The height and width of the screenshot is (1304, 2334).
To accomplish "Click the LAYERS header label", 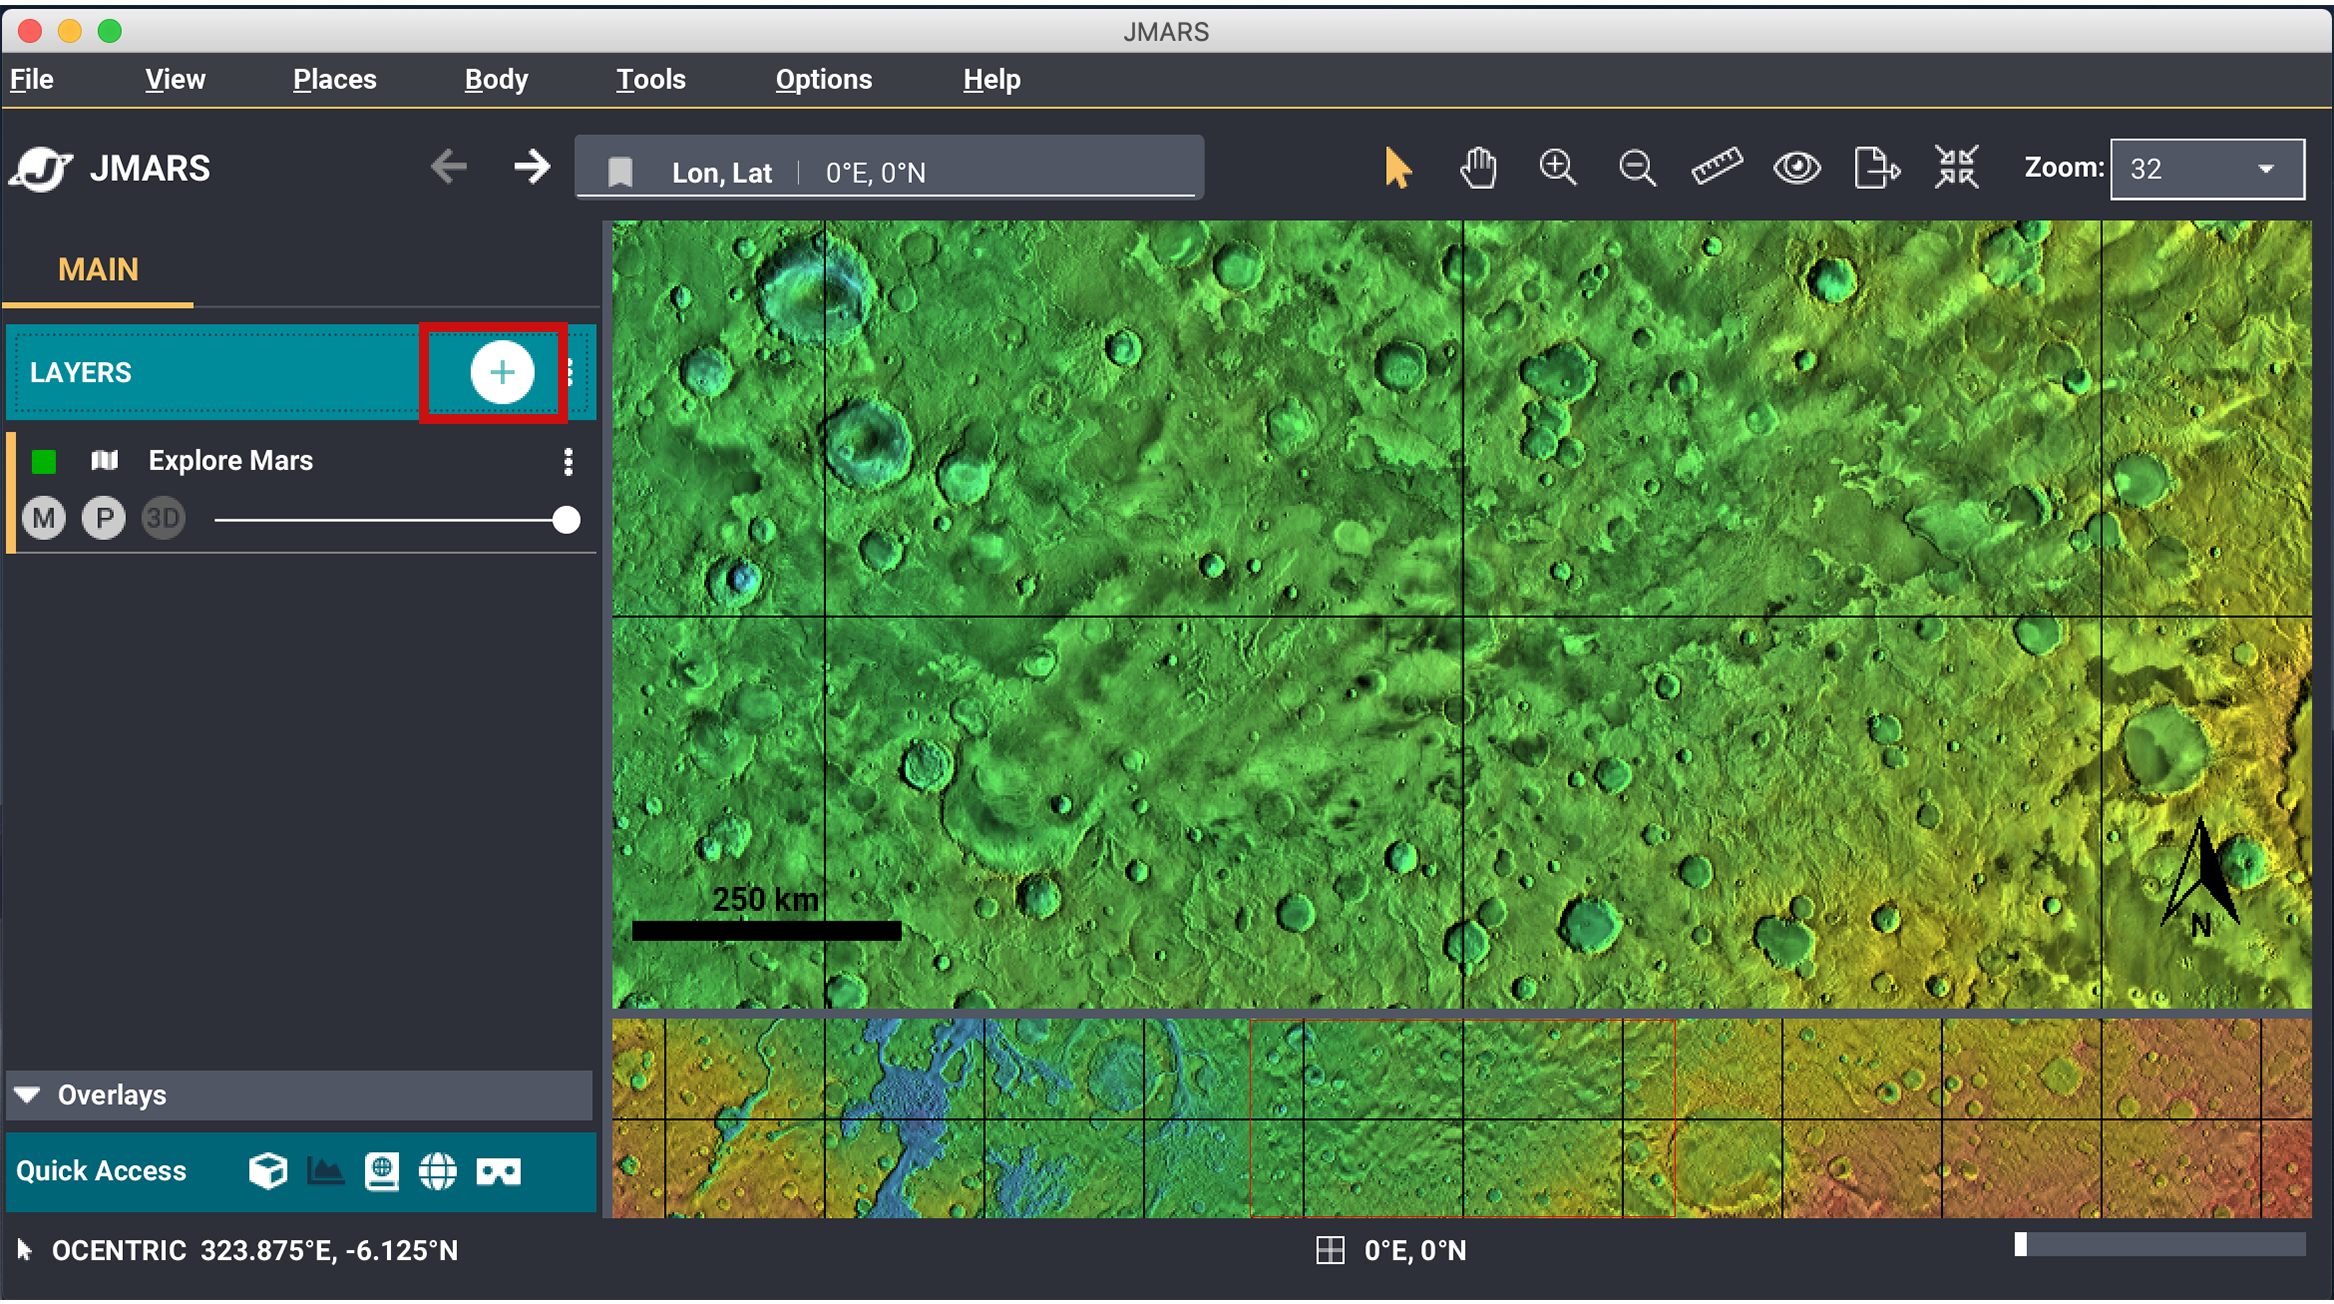I will point(81,373).
